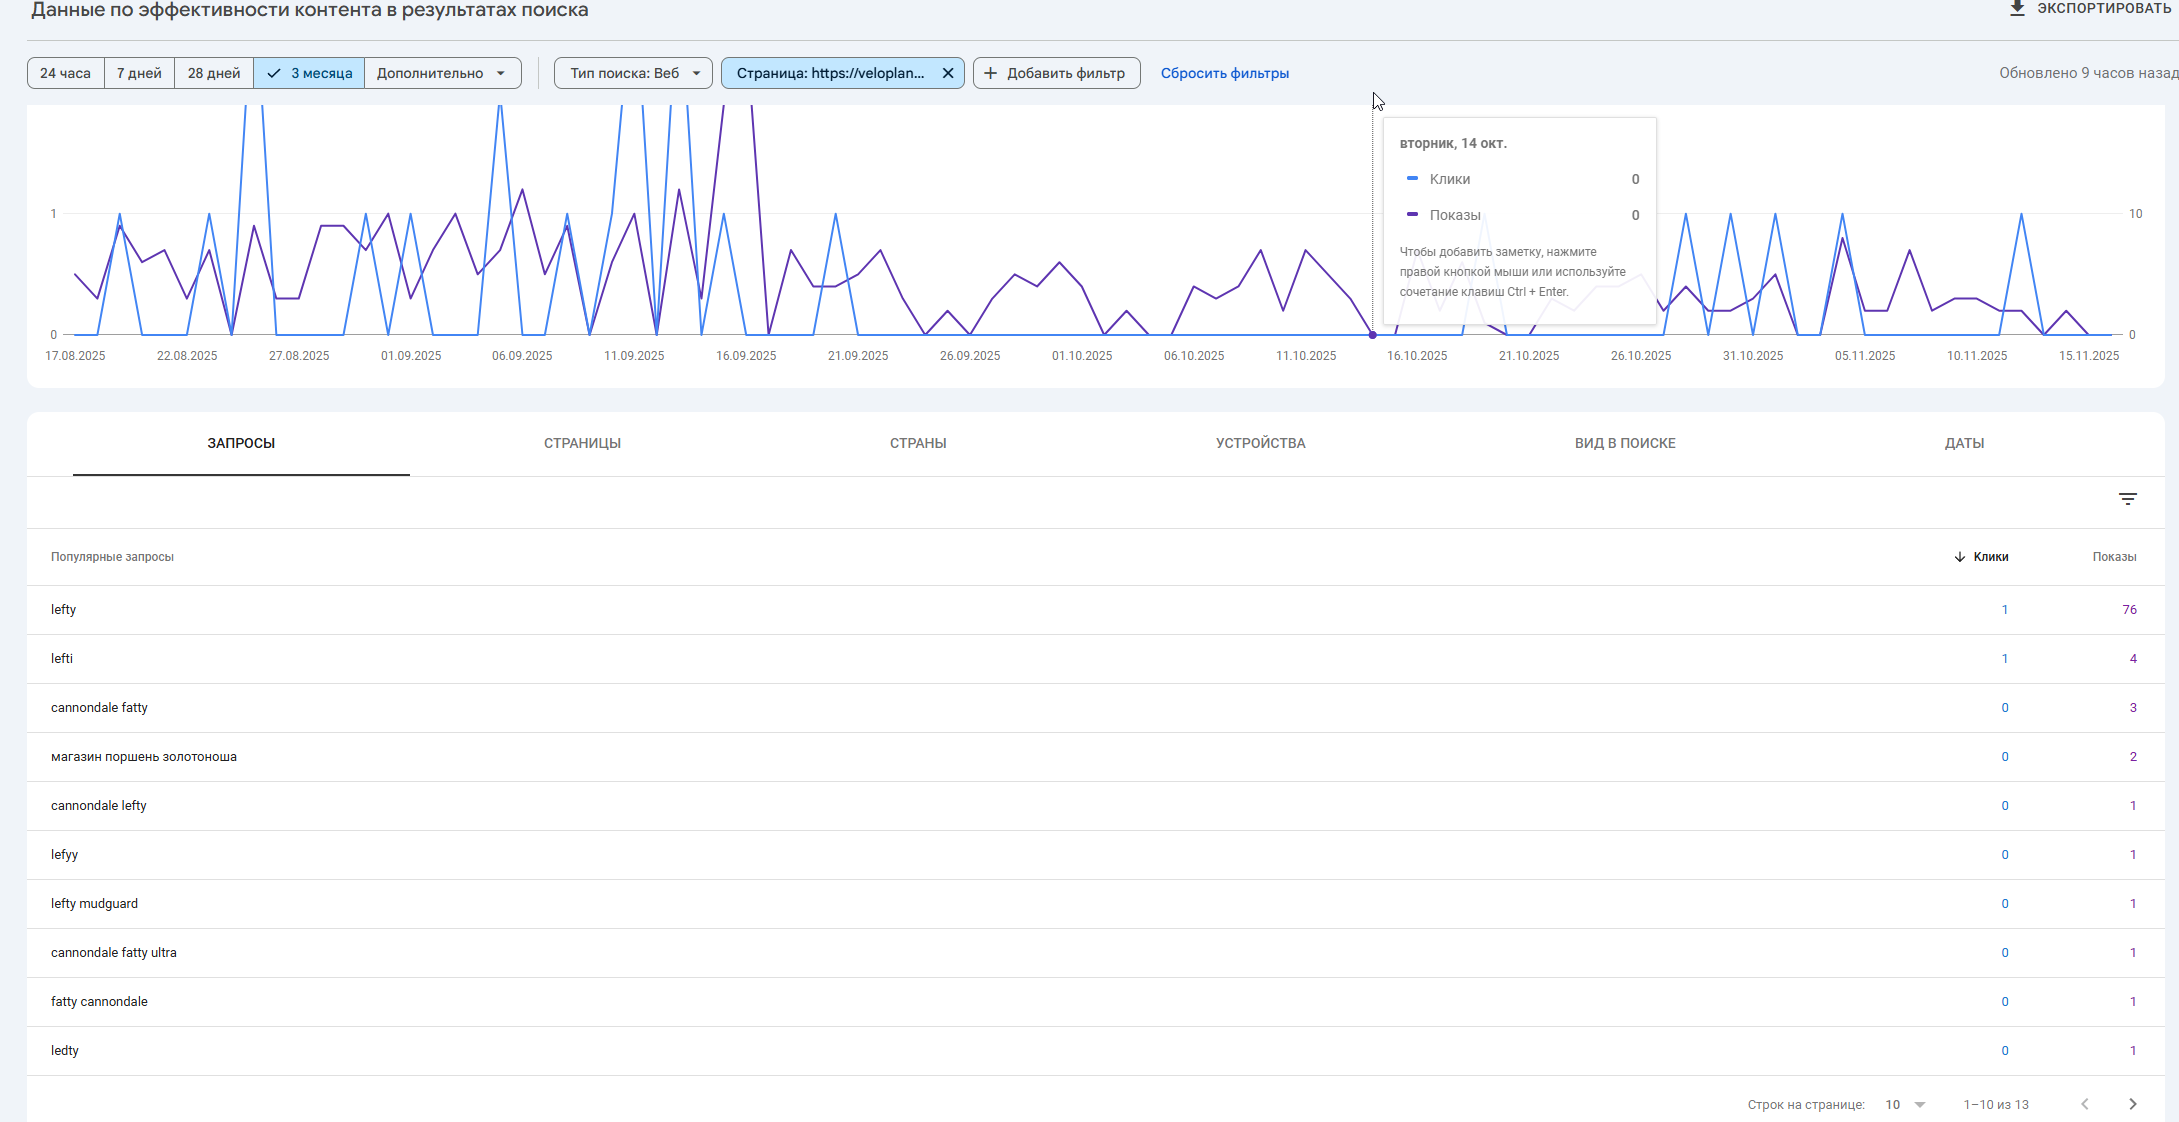This screenshot has height=1122, width=2179.
Task: Go to next page of rows
Action: pyautogui.click(x=2132, y=1104)
